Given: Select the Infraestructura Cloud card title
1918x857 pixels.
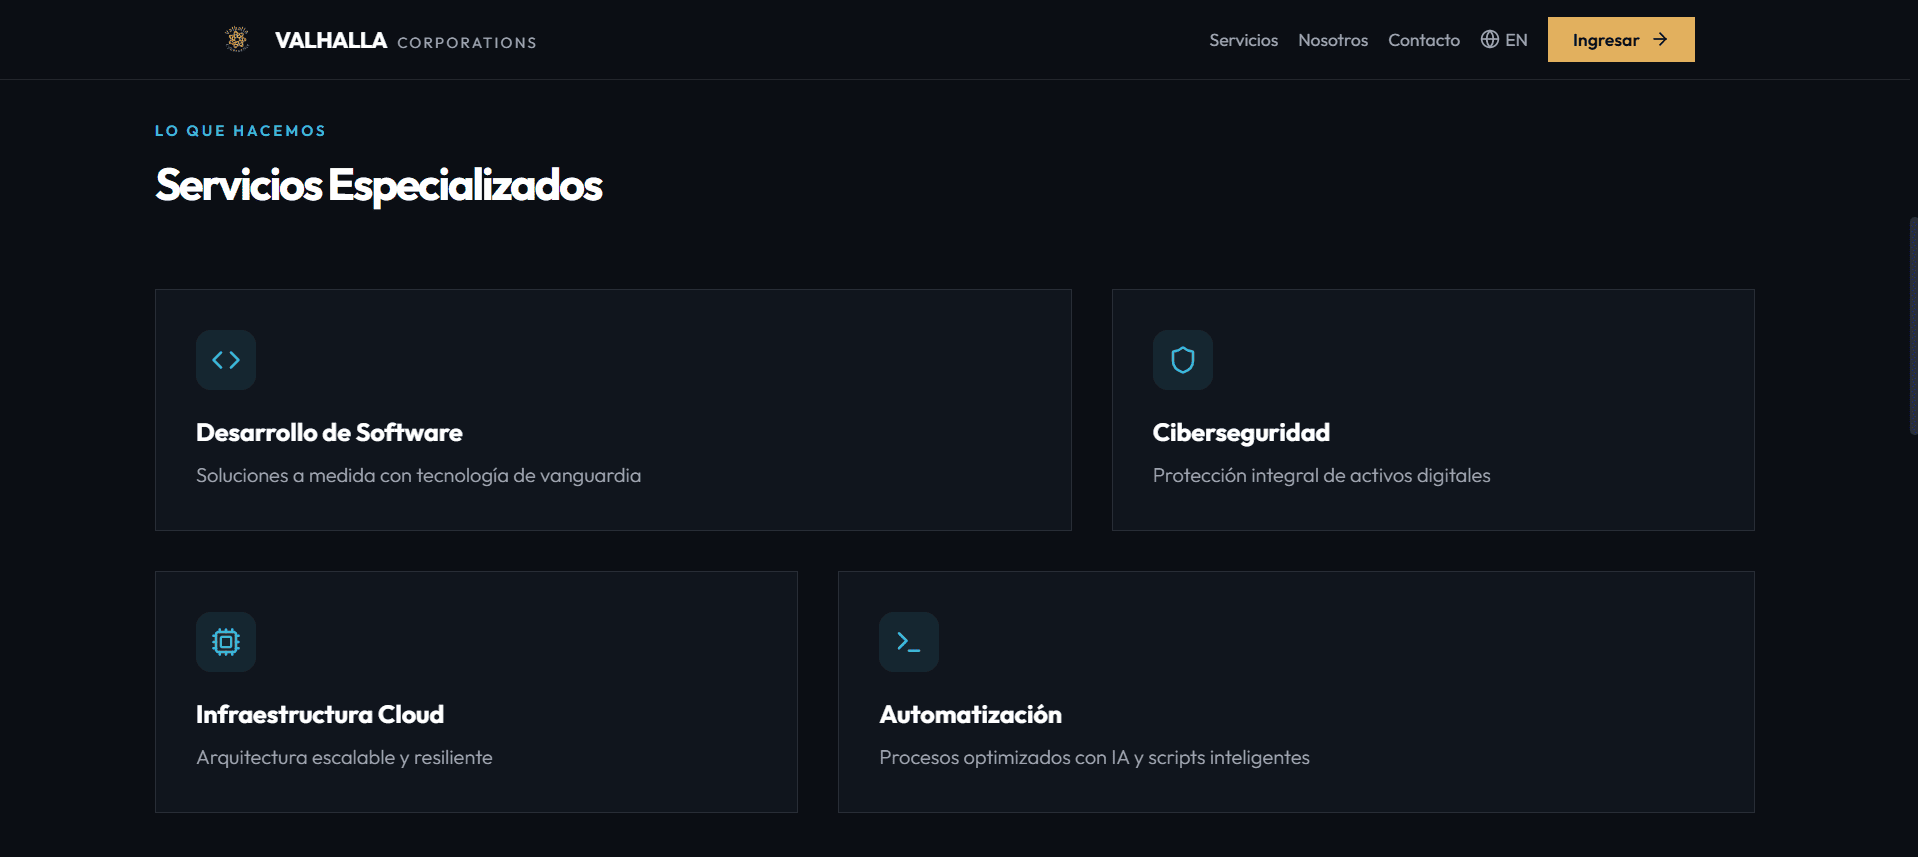Looking at the screenshot, I should pyautogui.click(x=320, y=714).
